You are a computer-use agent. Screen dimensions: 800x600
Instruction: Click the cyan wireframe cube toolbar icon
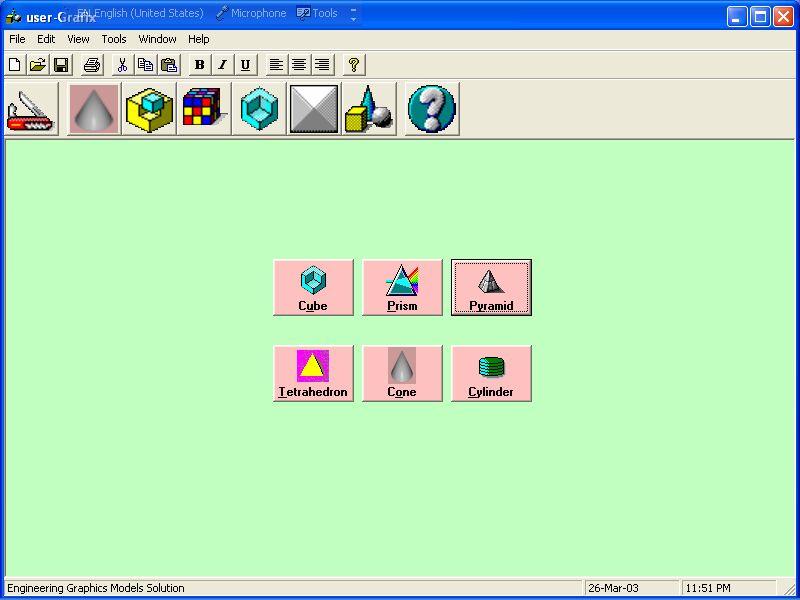260,109
